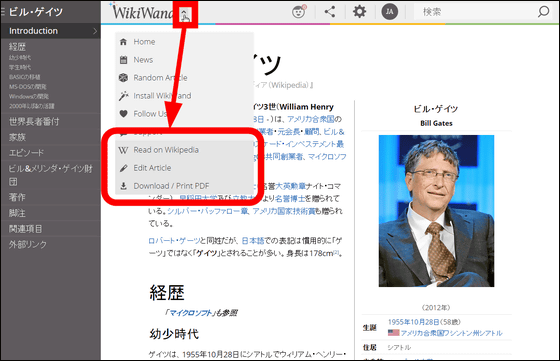Jump to 脚注 section in sidebar
The image size is (560, 361).
17,213
